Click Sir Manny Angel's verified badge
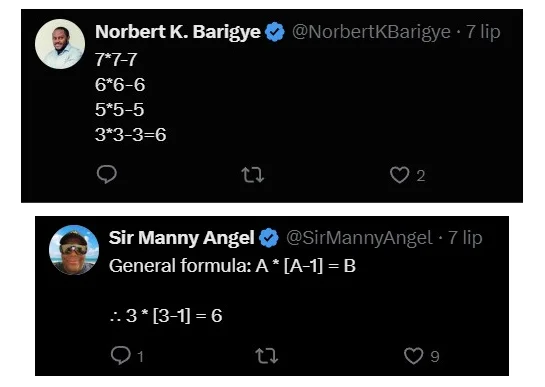 [x=269, y=238]
